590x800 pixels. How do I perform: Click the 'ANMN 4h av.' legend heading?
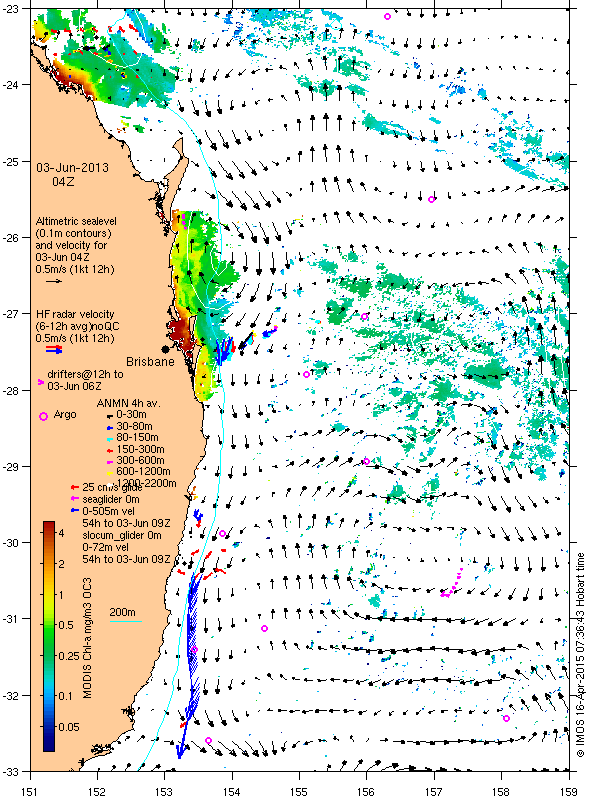129,403
